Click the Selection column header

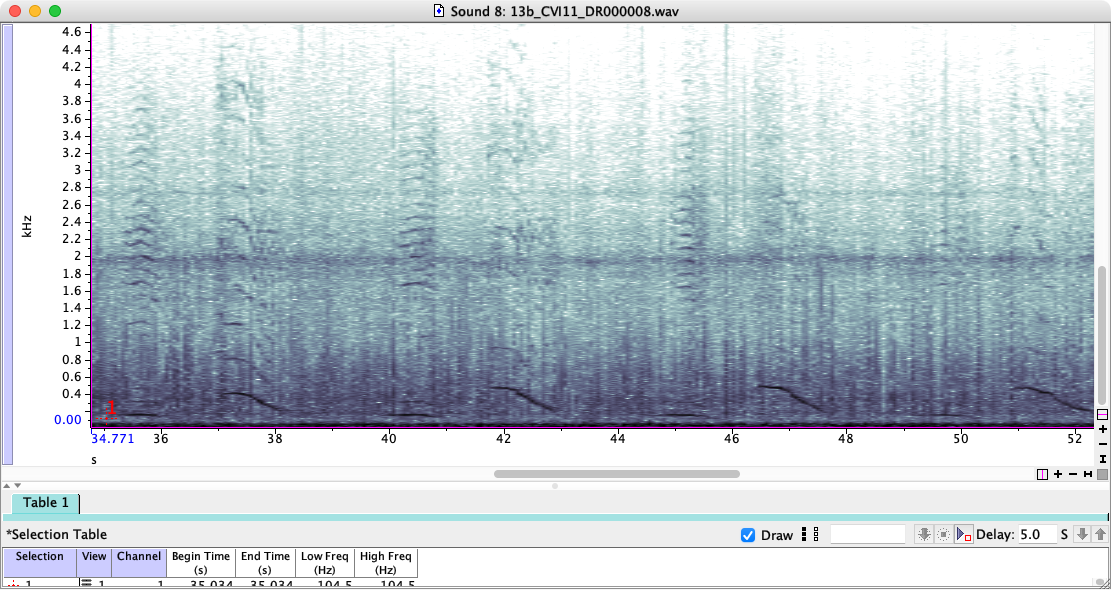tap(40, 563)
